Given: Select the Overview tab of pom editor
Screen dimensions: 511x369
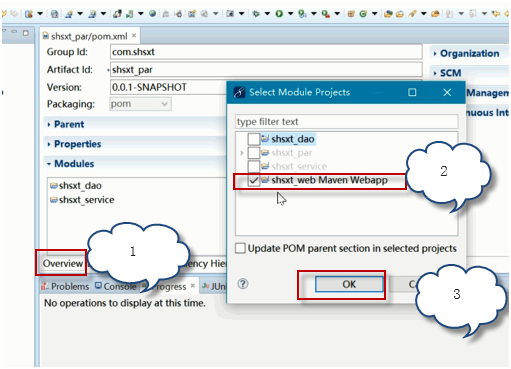Looking at the screenshot, I should pos(63,263).
